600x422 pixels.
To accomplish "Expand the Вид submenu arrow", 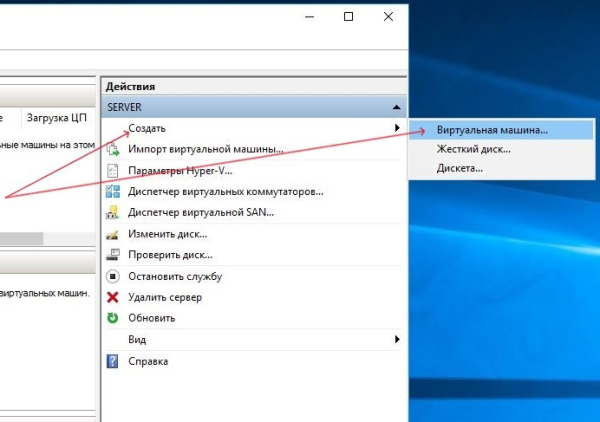I will [x=397, y=339].
